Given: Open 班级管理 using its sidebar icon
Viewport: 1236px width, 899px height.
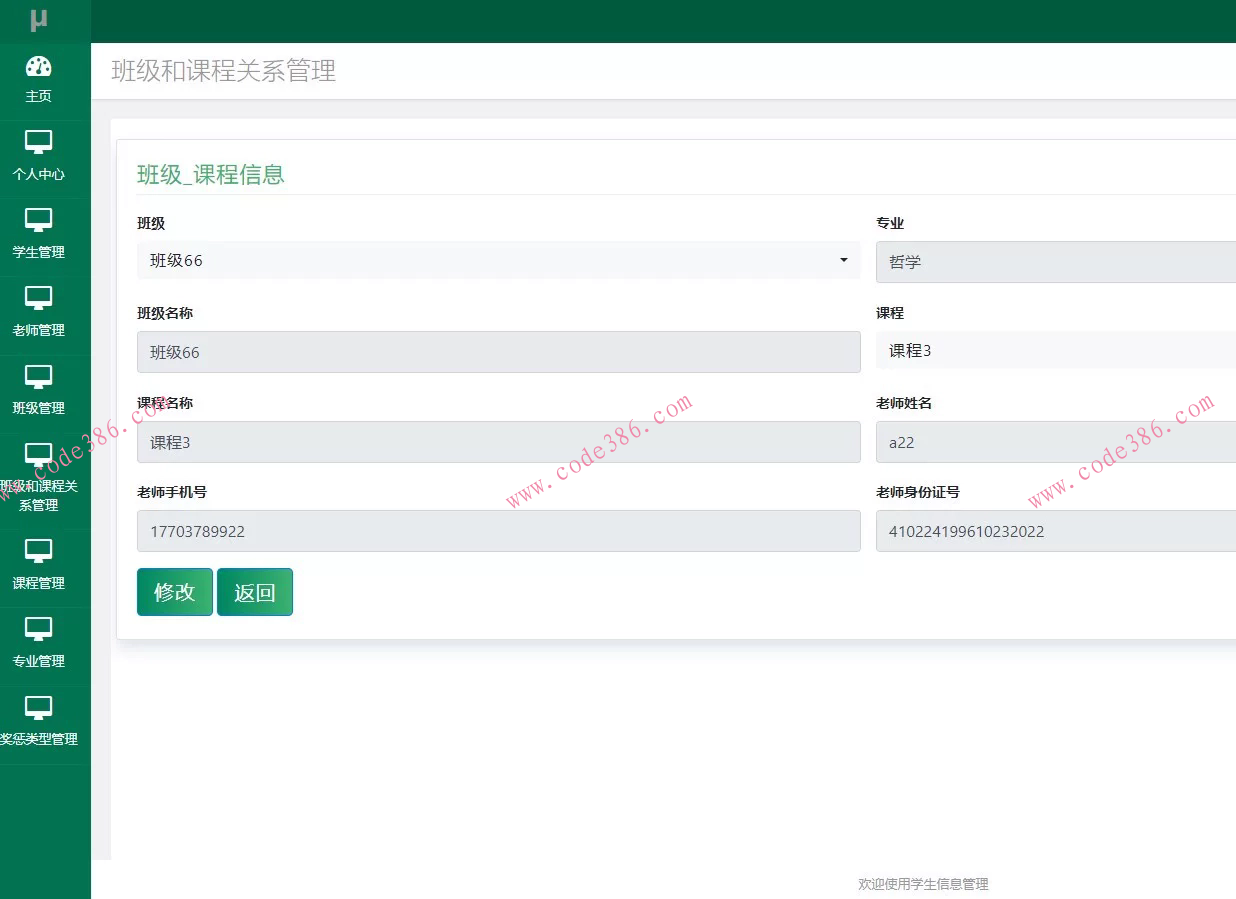Looking at the screenshot, I should click(x=39, y=377).
